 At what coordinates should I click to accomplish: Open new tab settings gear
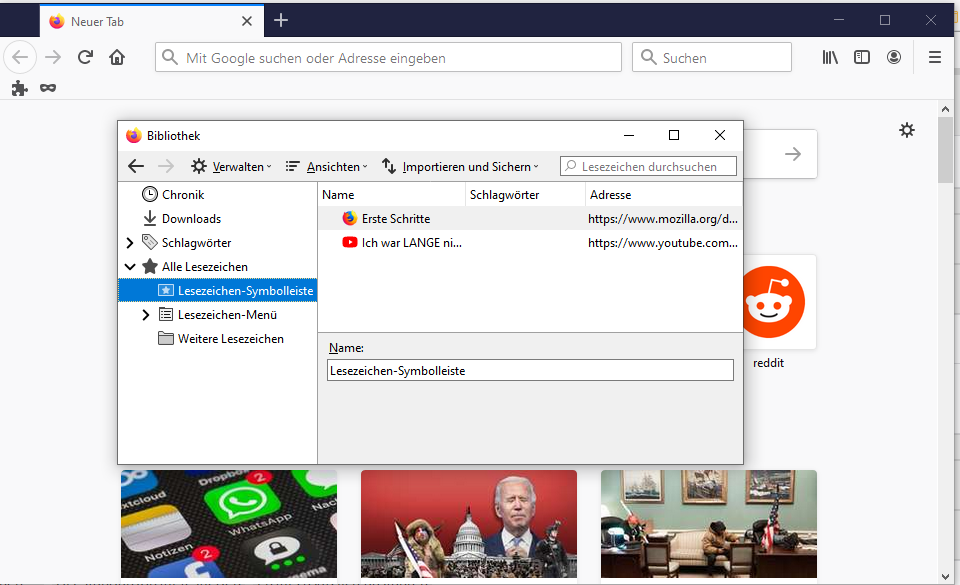[x=907, y=130]
